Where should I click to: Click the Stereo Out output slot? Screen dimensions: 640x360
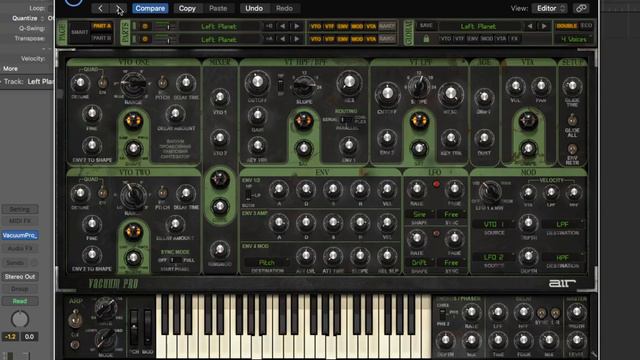[x=20, y=277]
